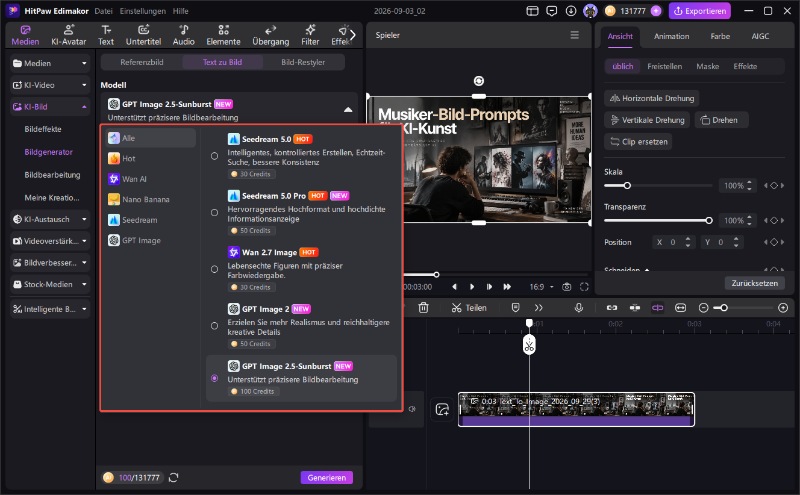This screenshot has height=495, width=800.
Task: Switch to the Referenzbild tab
Action: (142, 62)
